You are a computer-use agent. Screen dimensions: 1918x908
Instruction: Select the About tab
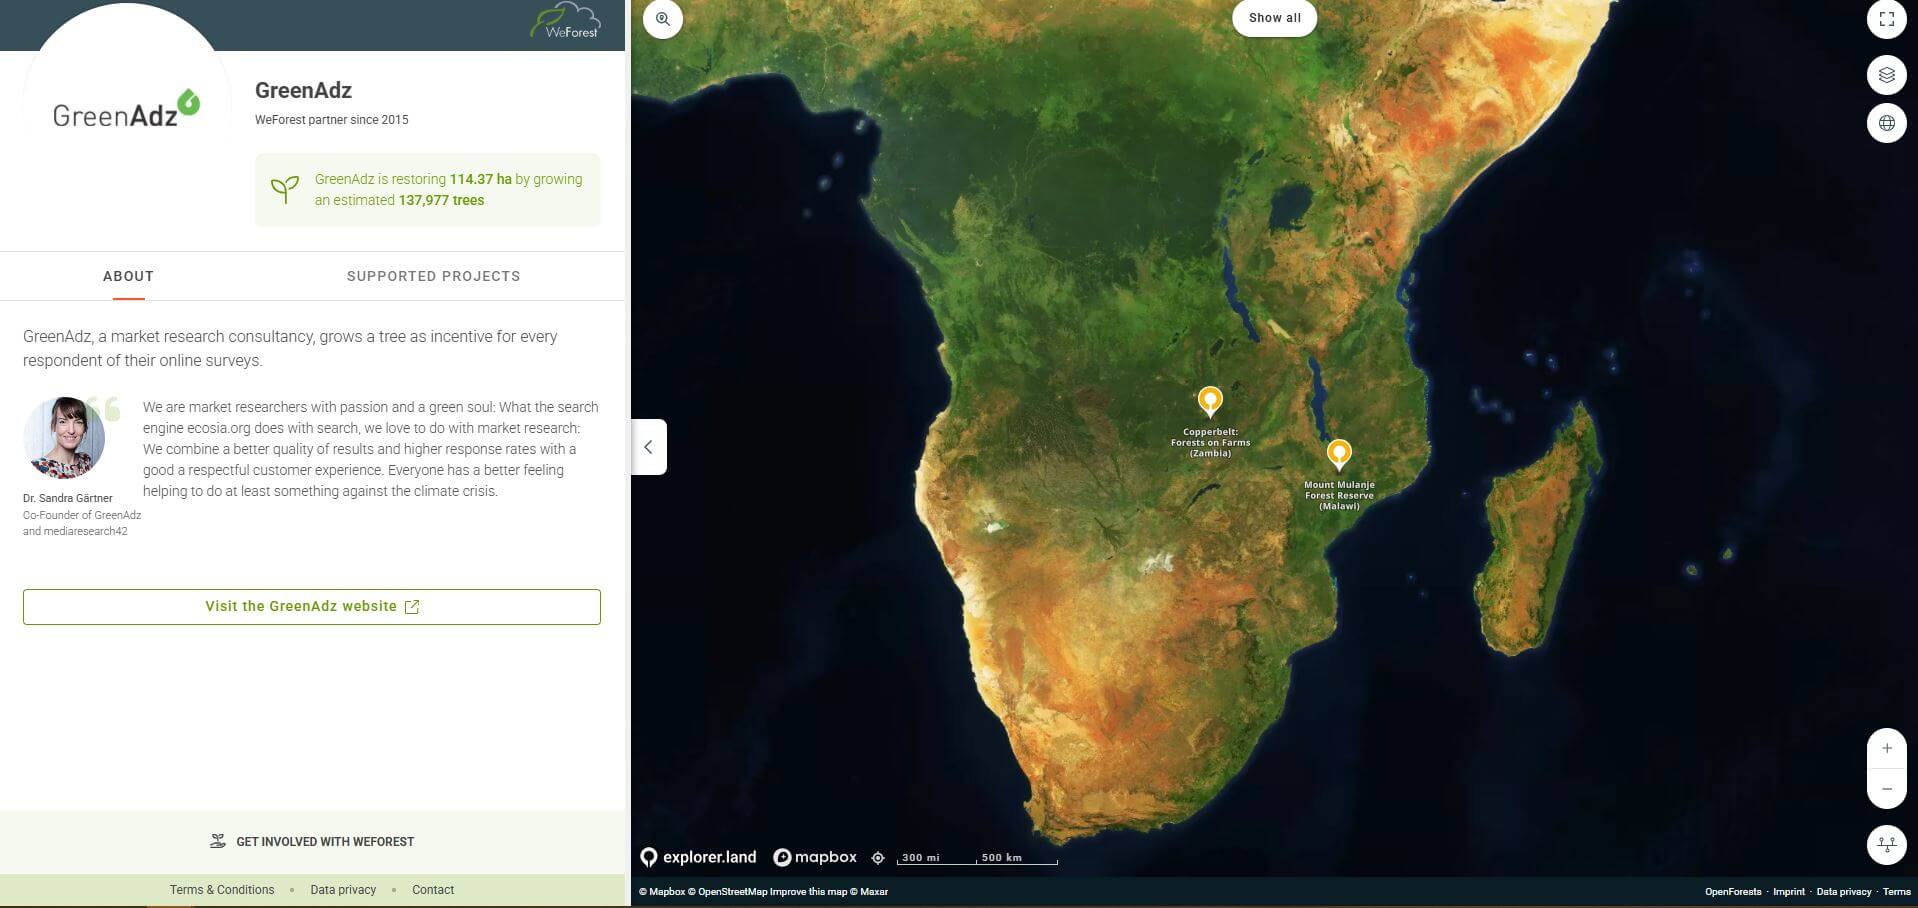point(128,276)
